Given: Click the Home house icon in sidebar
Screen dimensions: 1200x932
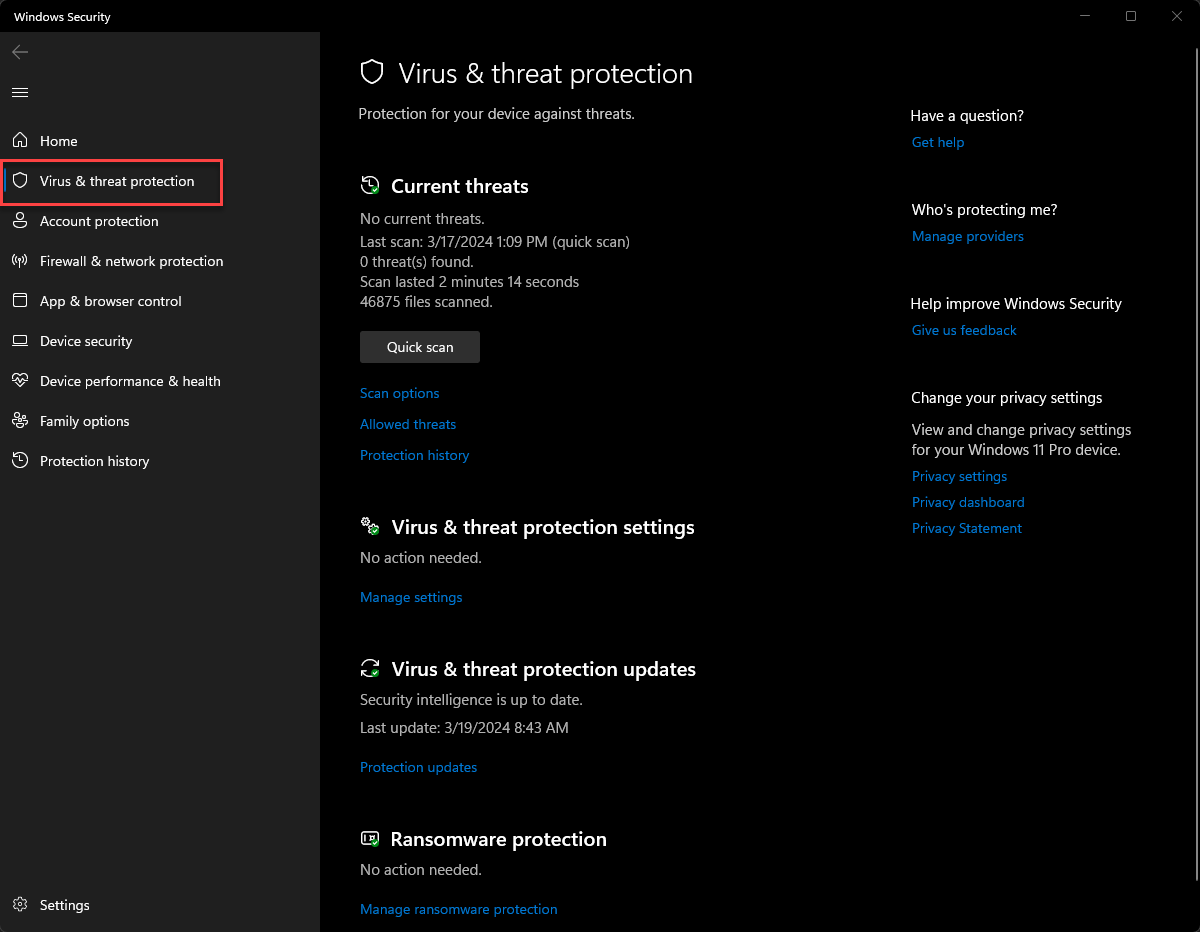Looking at the screenshot, I should [20, 141].
